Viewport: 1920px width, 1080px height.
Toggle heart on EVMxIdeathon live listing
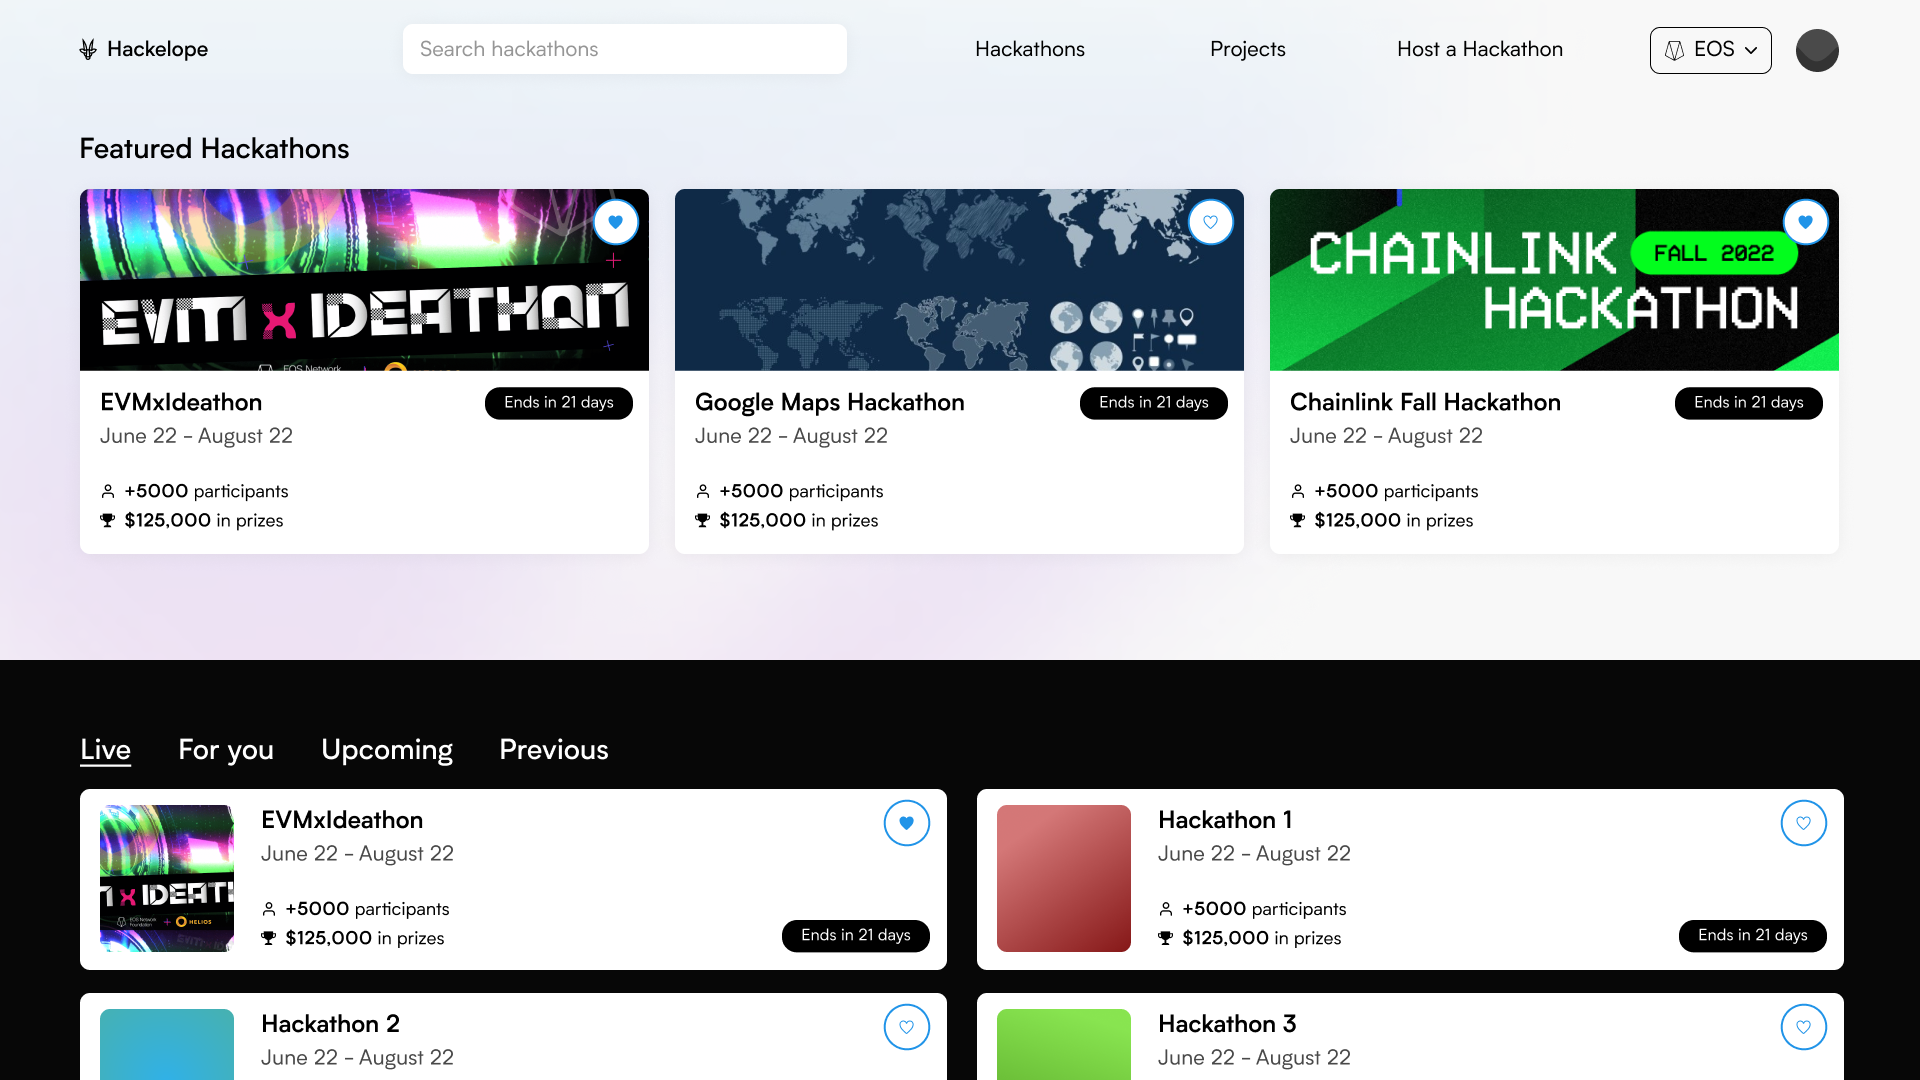(x=906, y=823)
